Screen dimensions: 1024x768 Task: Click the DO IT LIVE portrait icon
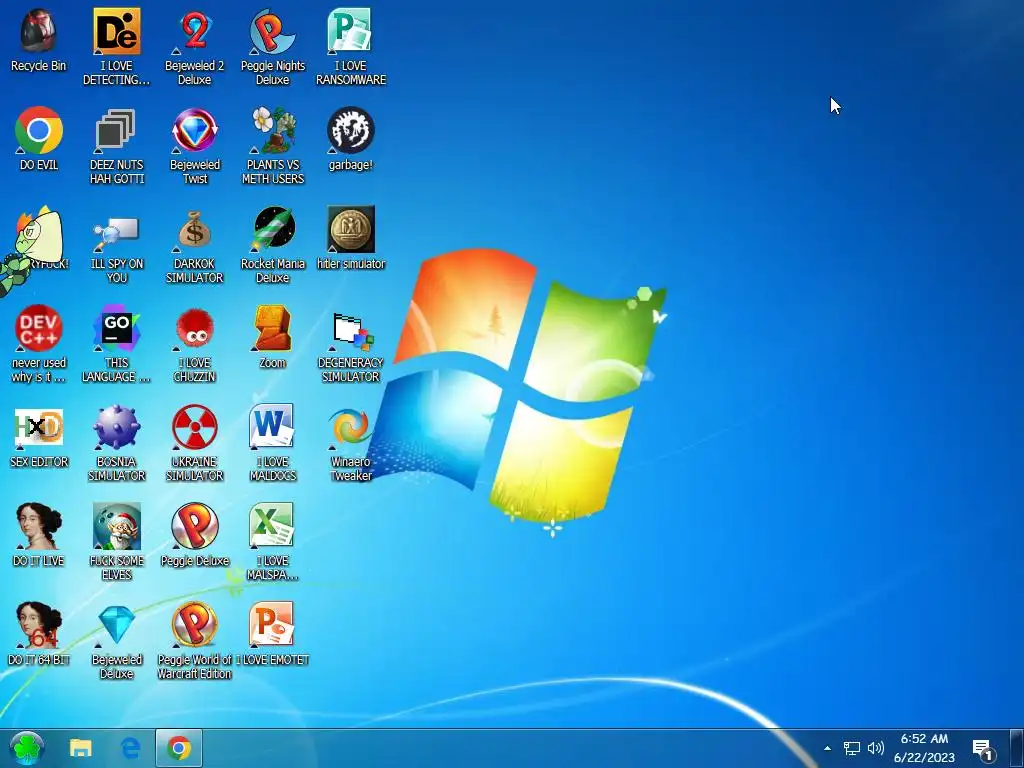(x=39, y=526)
